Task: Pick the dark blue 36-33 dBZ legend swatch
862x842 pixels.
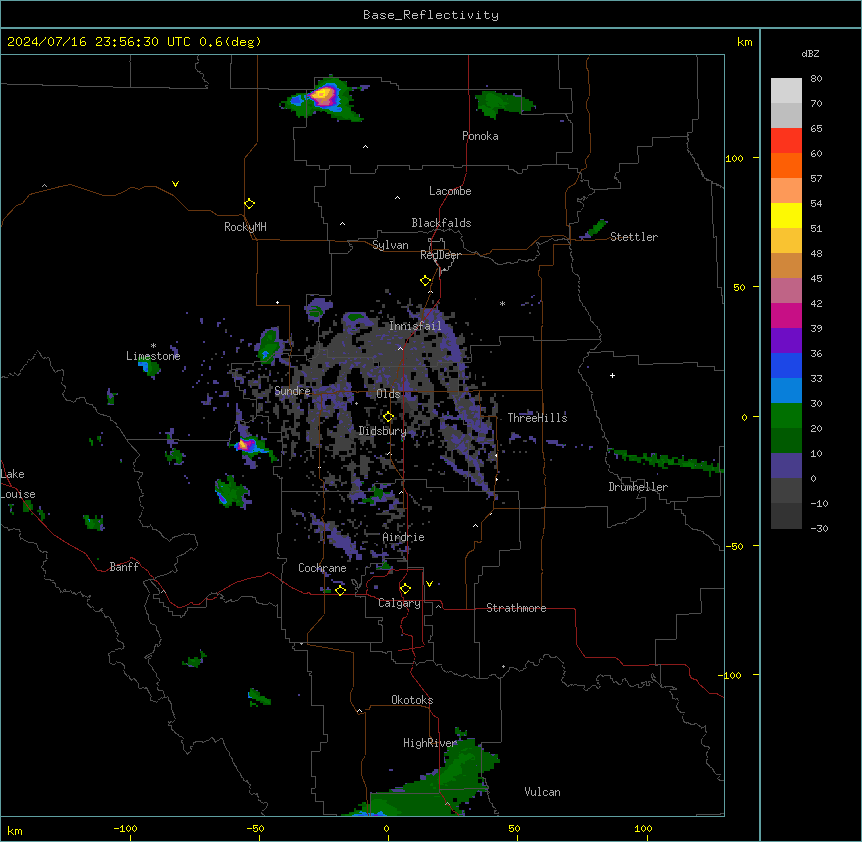Action: 786,365
